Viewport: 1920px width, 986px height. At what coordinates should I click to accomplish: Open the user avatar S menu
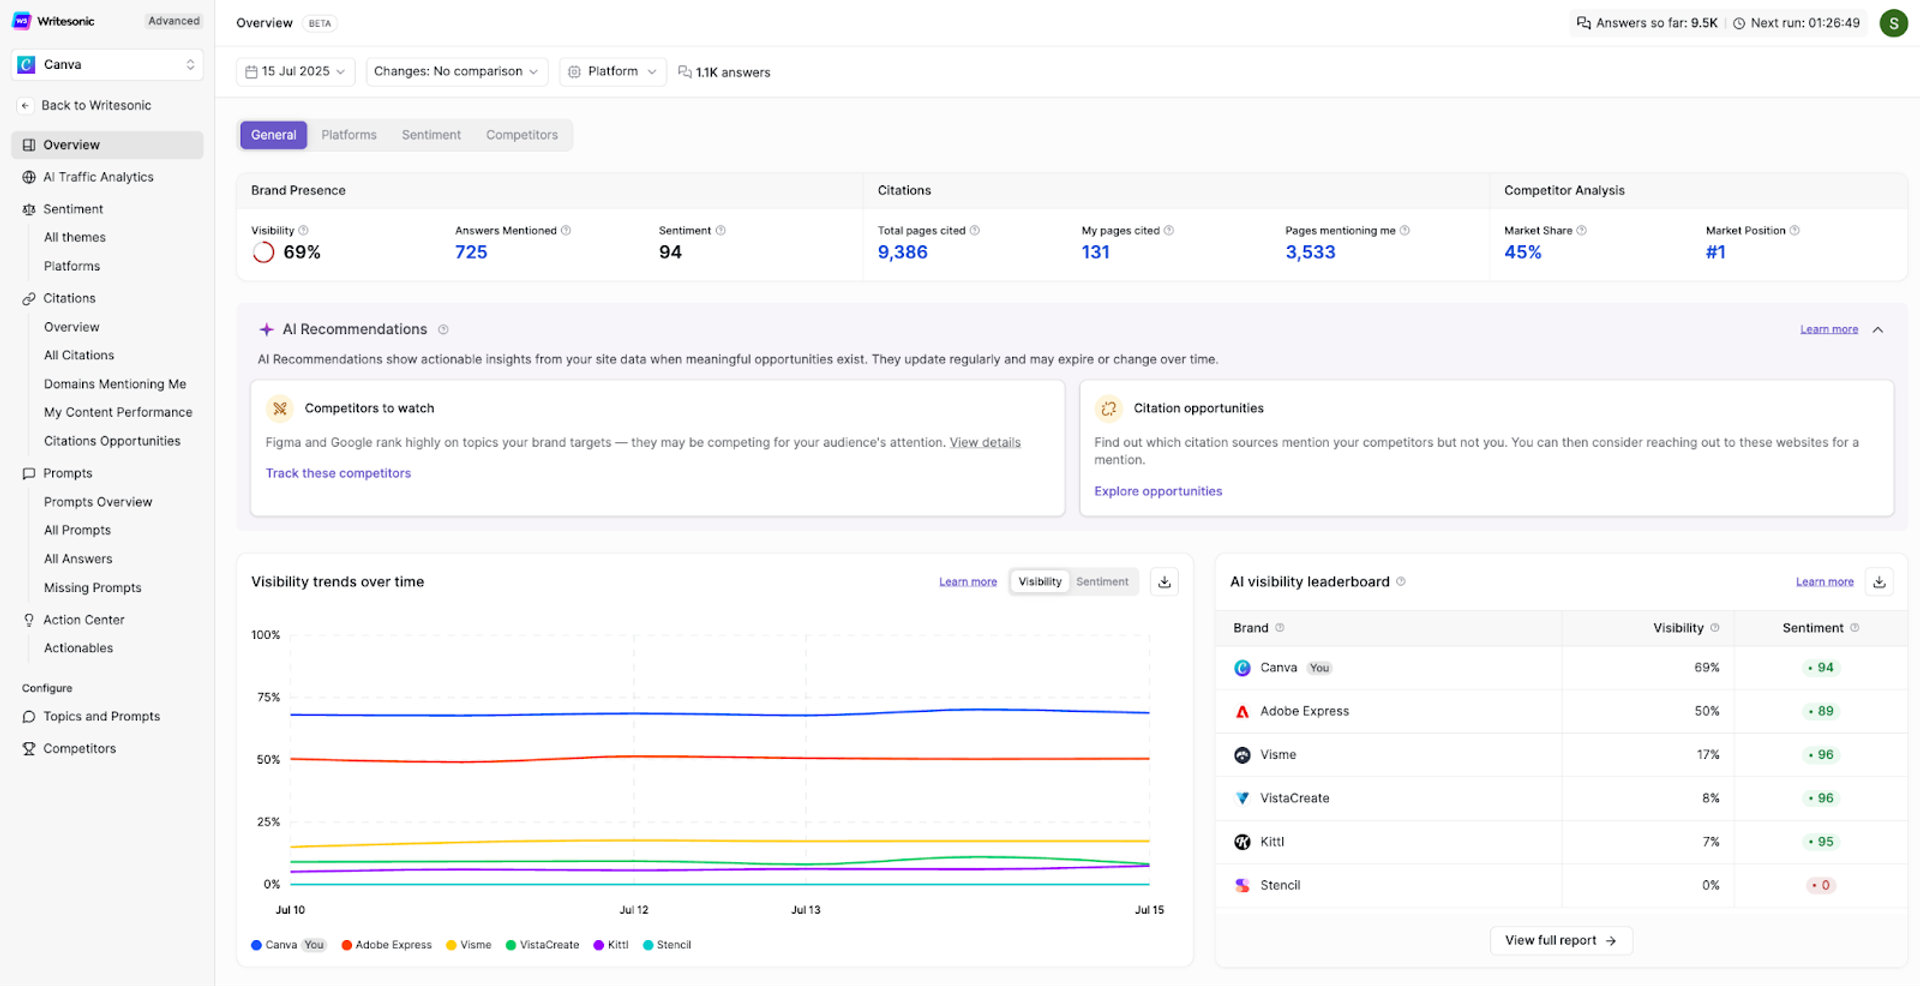point(1893,23)
